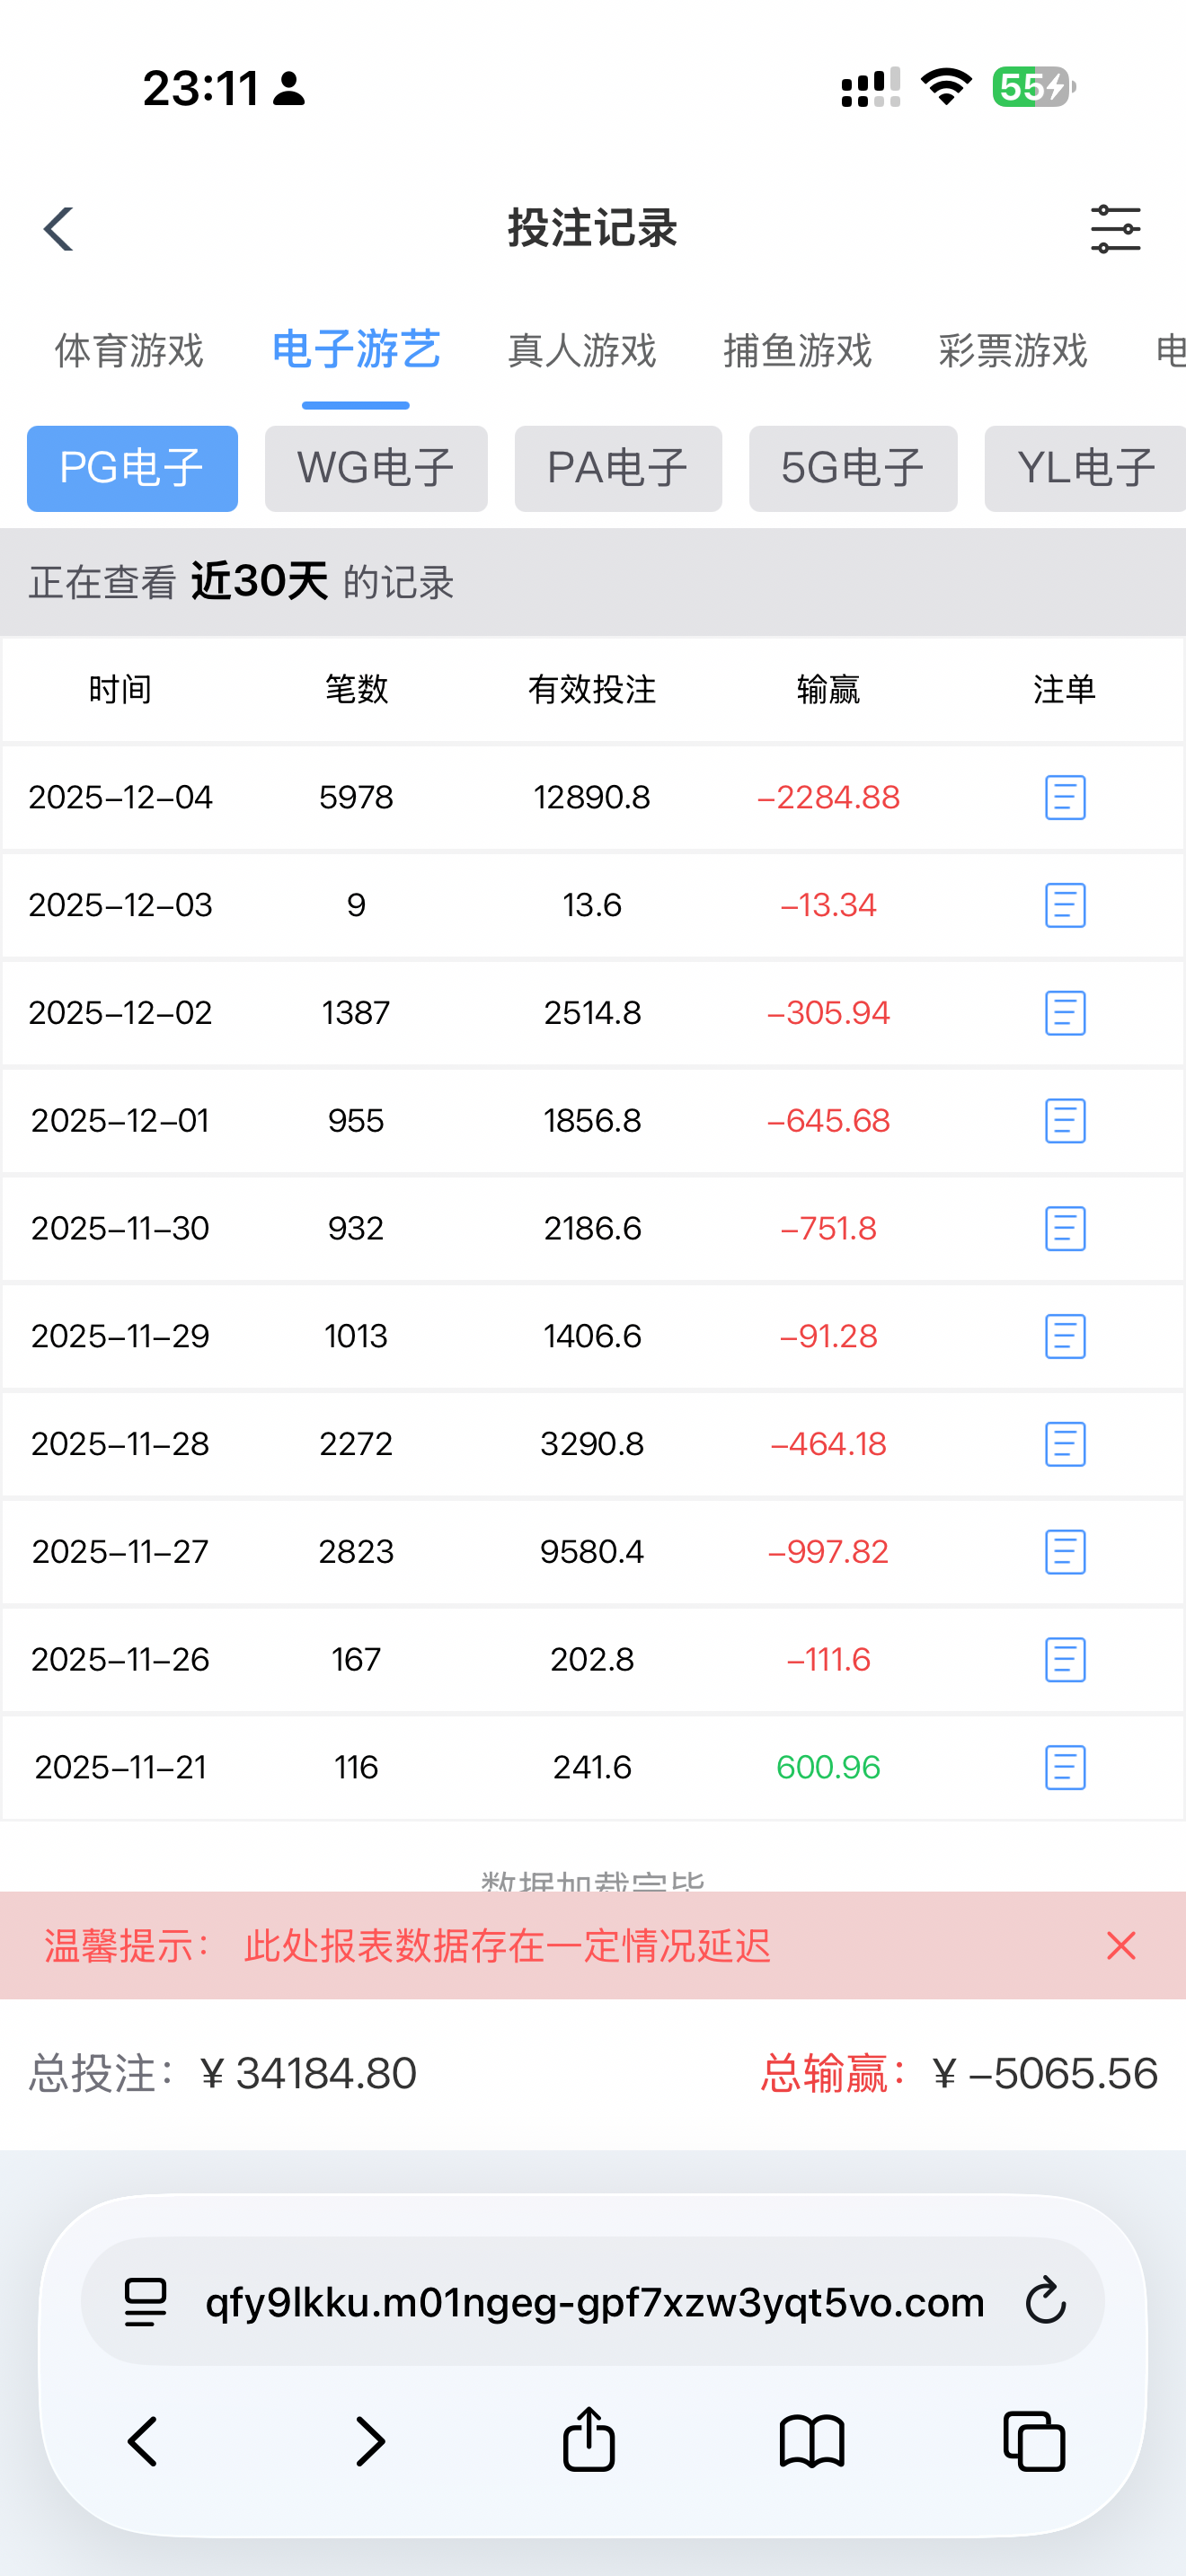Open bet slip details for 2025-12-04
Image resolution: width=1186 pixels, height=2576 pixels.
[x=1065, y=797]
